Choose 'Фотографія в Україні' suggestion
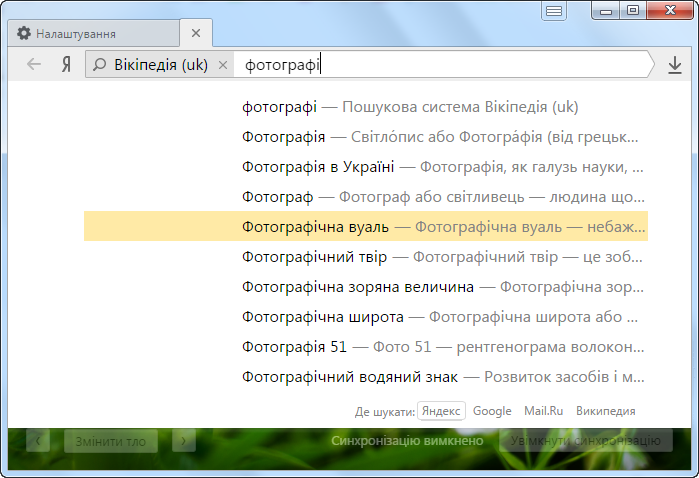 (366, 167)
